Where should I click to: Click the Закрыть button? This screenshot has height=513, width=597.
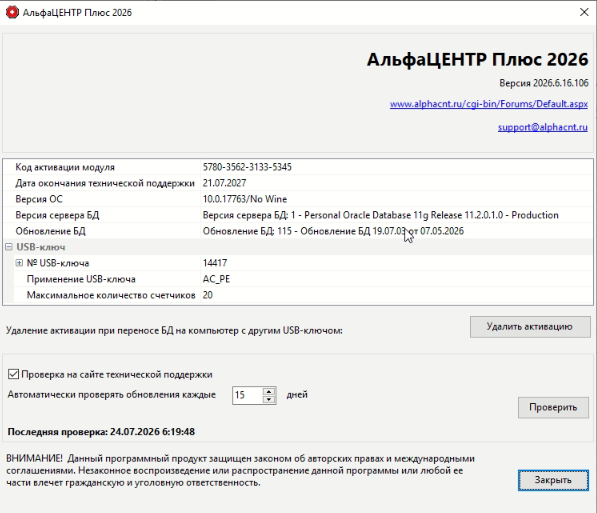553,480
